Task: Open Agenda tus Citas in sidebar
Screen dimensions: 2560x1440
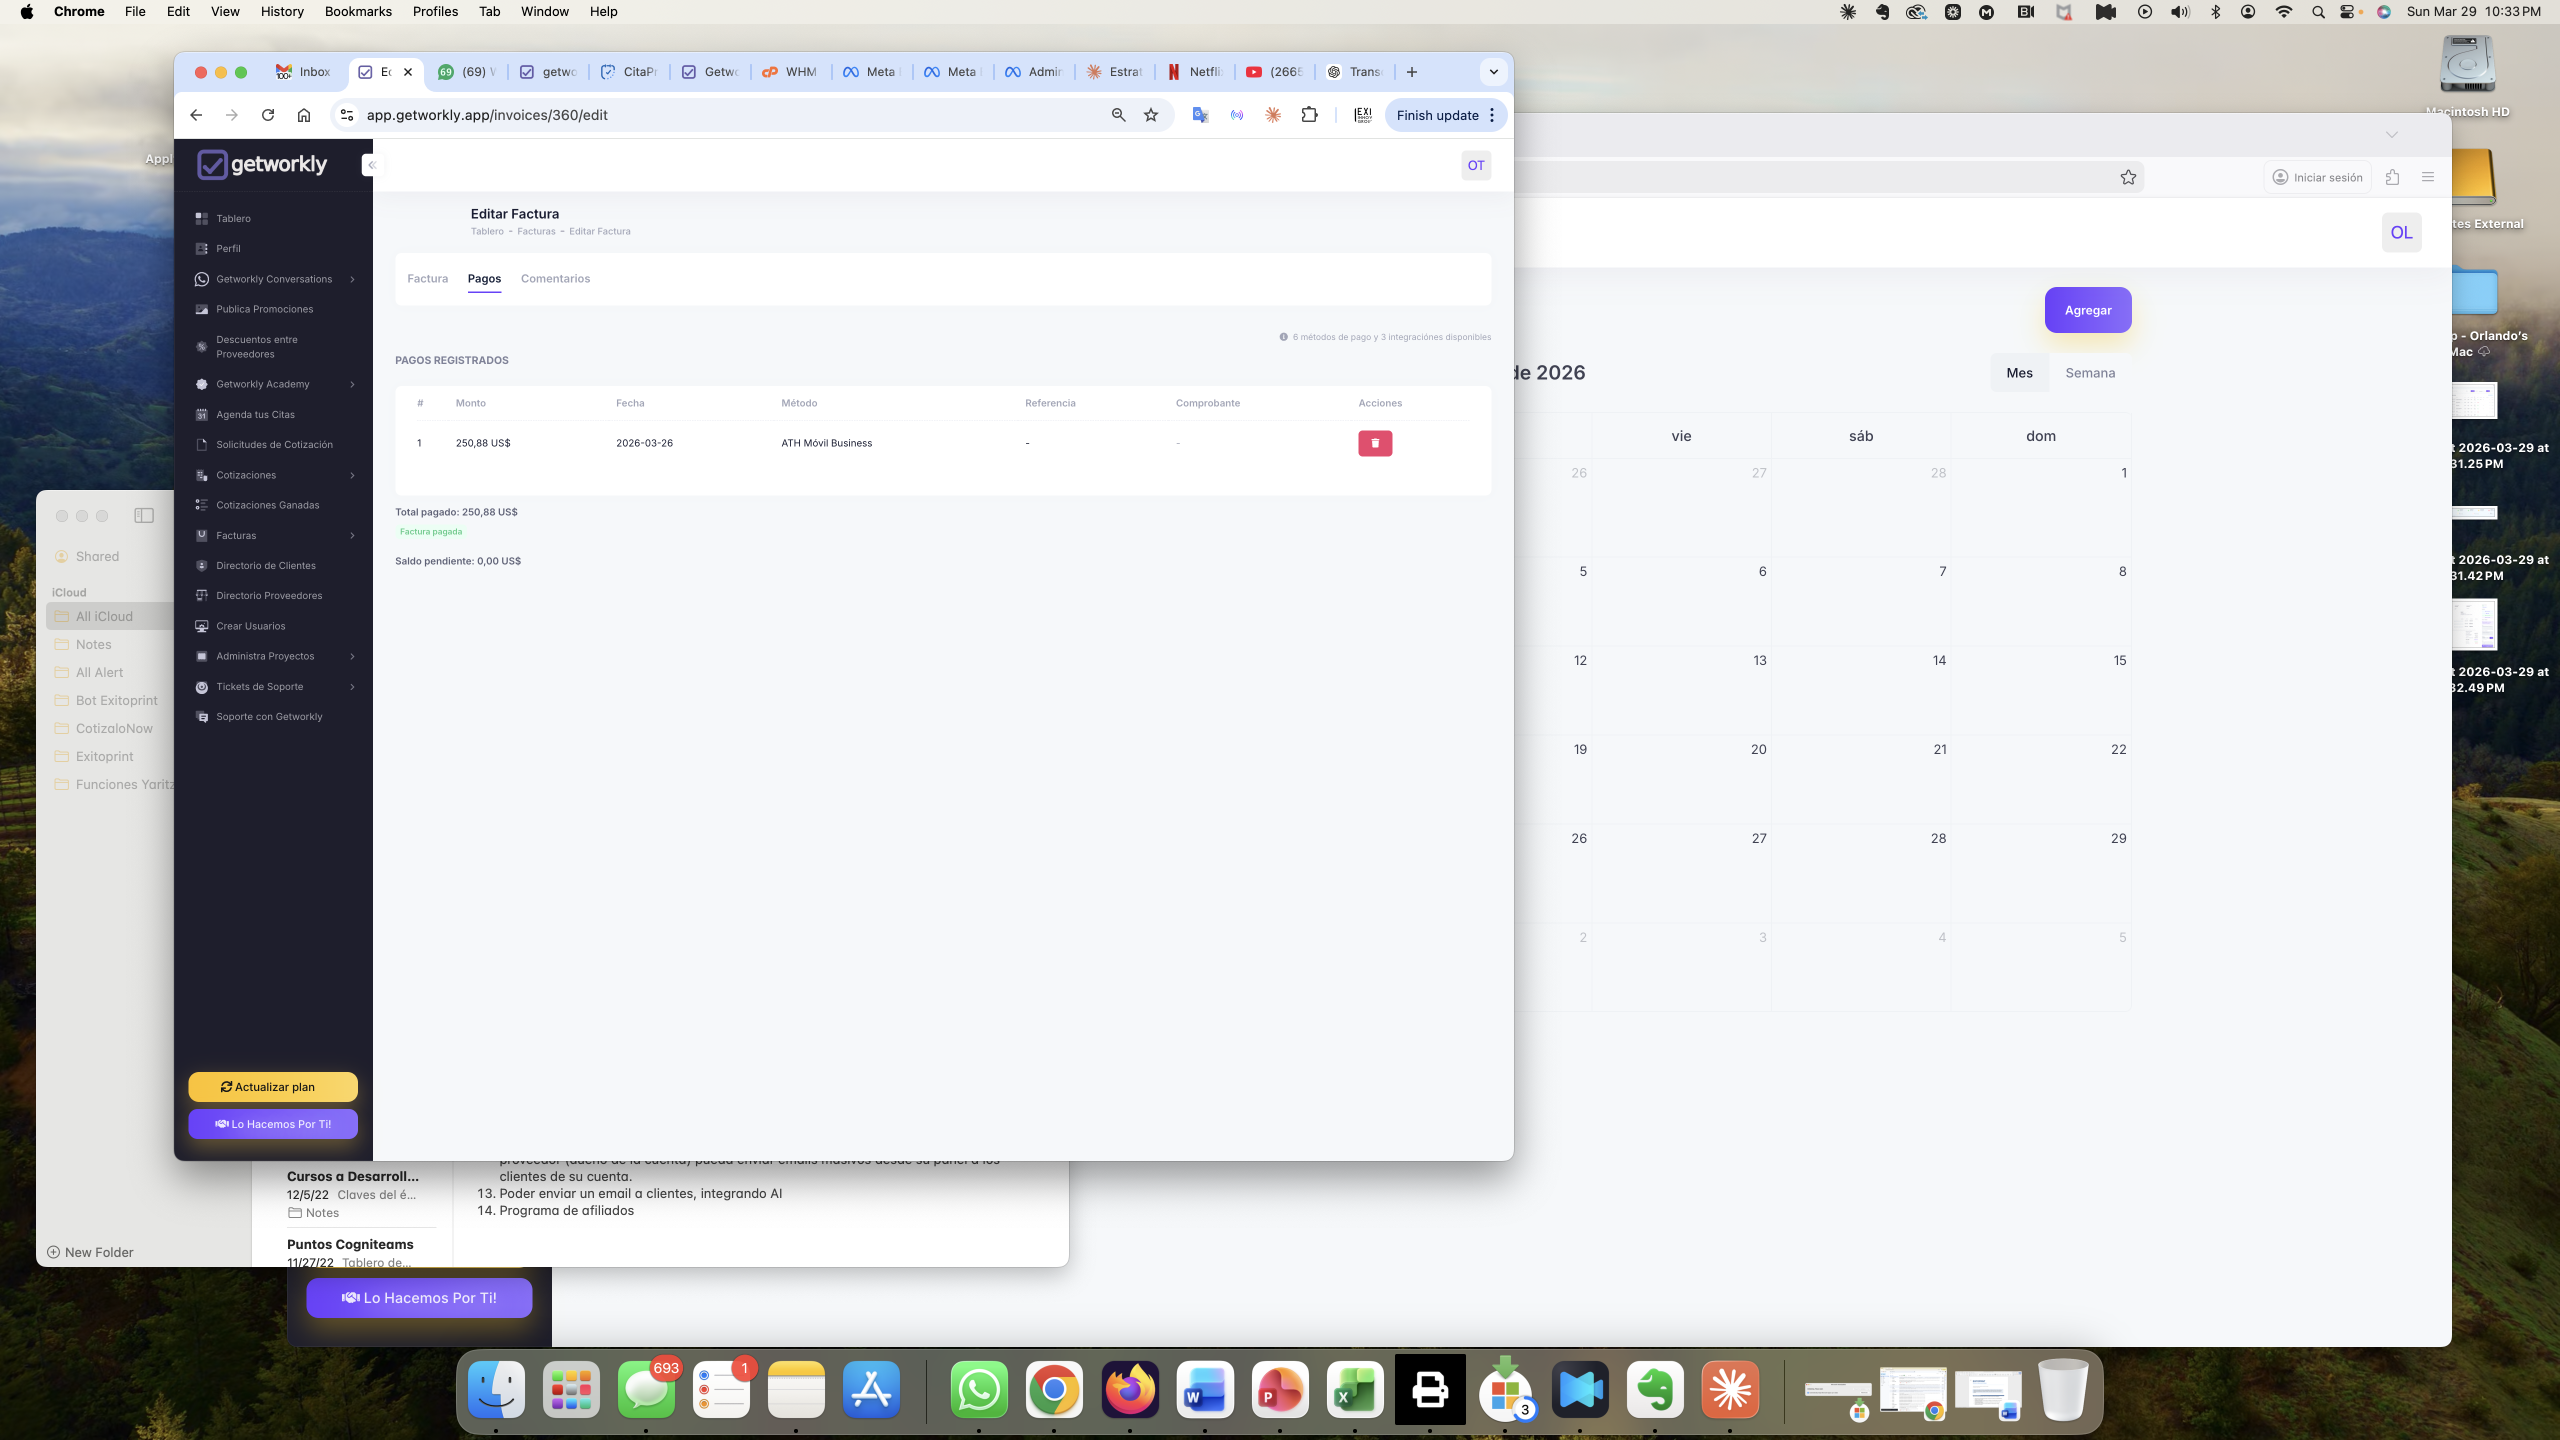Action: [255, 414]
